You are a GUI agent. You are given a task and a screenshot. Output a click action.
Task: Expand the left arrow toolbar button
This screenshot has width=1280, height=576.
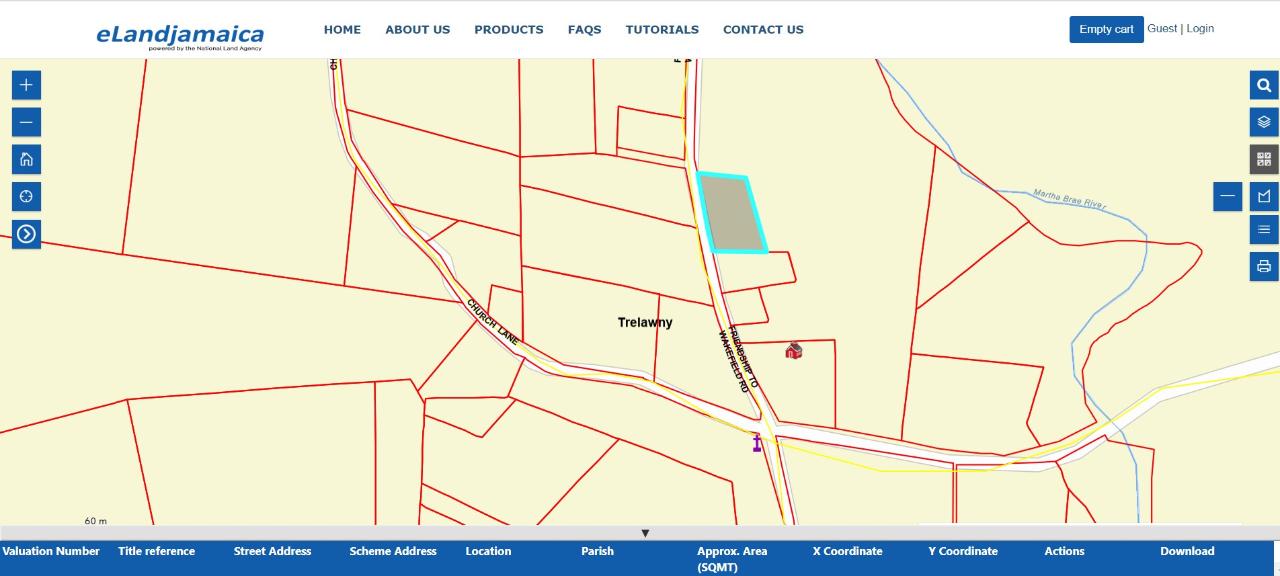26,234
